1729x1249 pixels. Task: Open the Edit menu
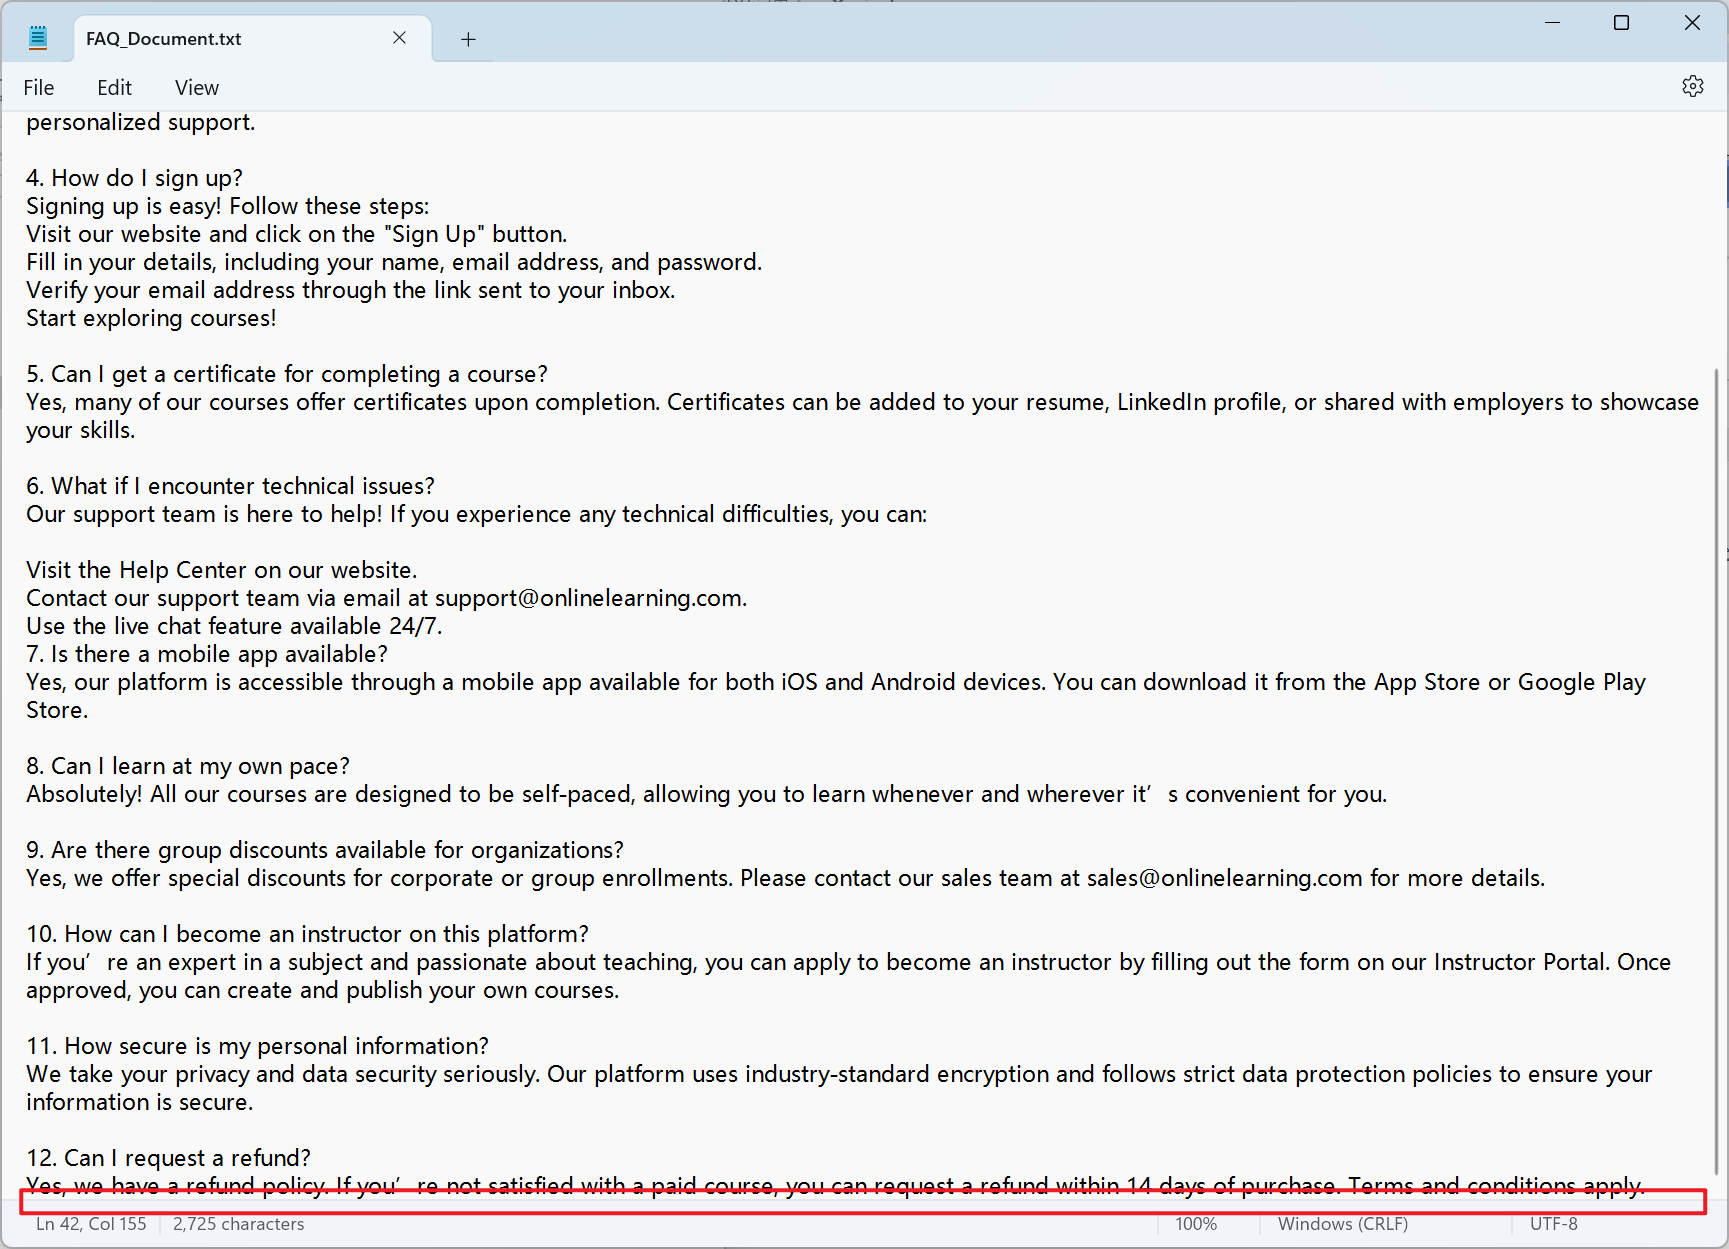114,88
